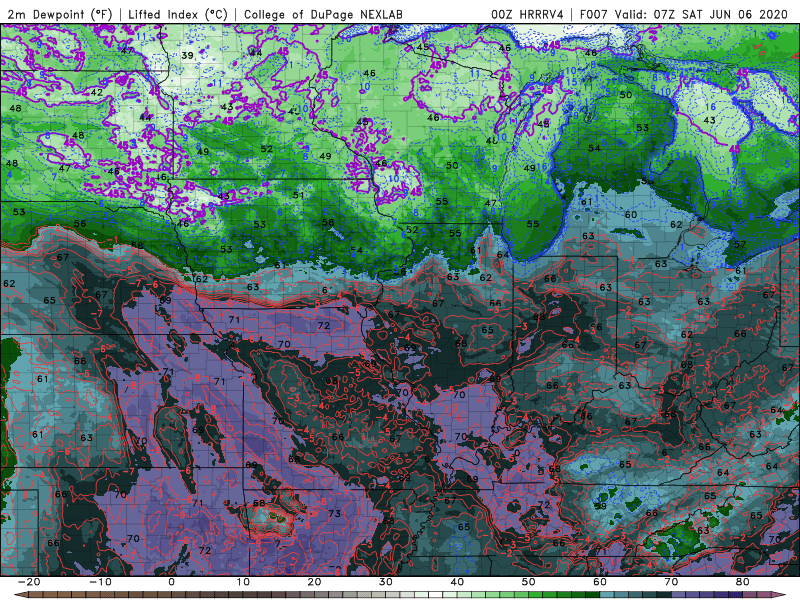
Task: Click the "80" color scale tick label
Action: point(743,582)
